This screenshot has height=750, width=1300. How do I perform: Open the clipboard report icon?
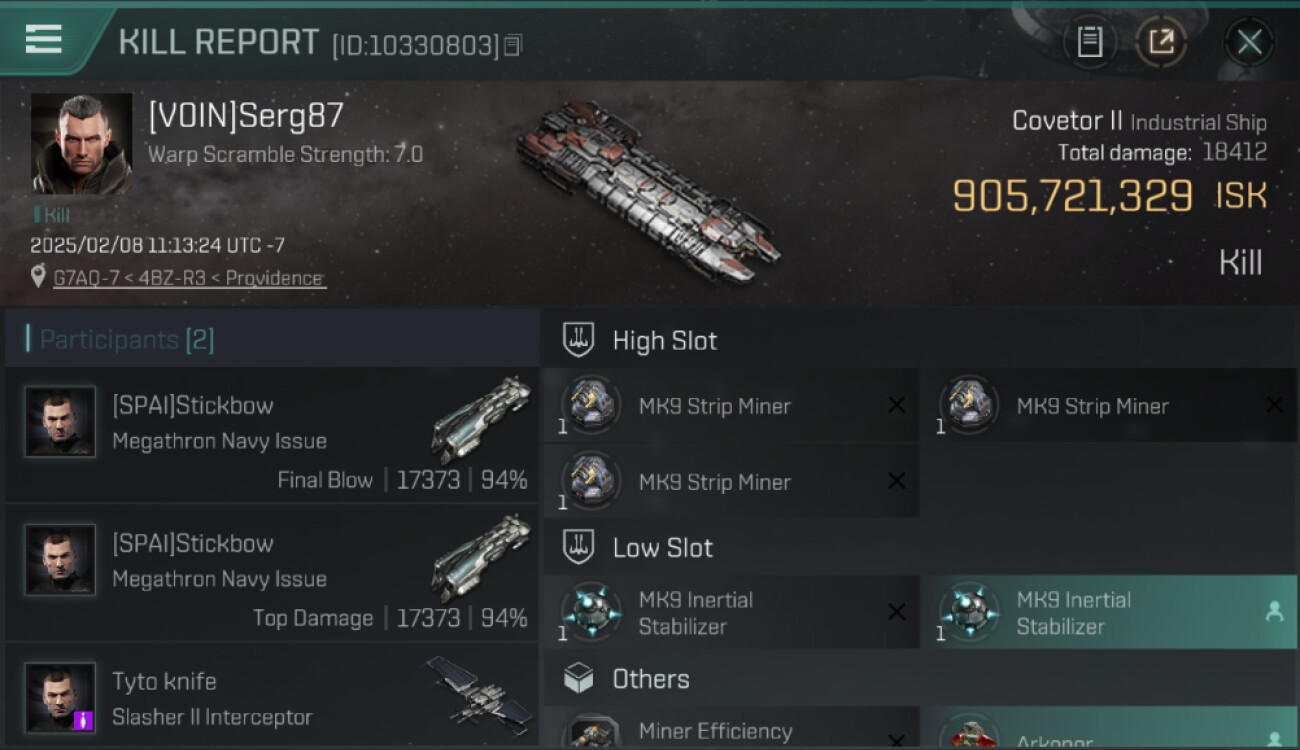click(x=1089, y=42)
